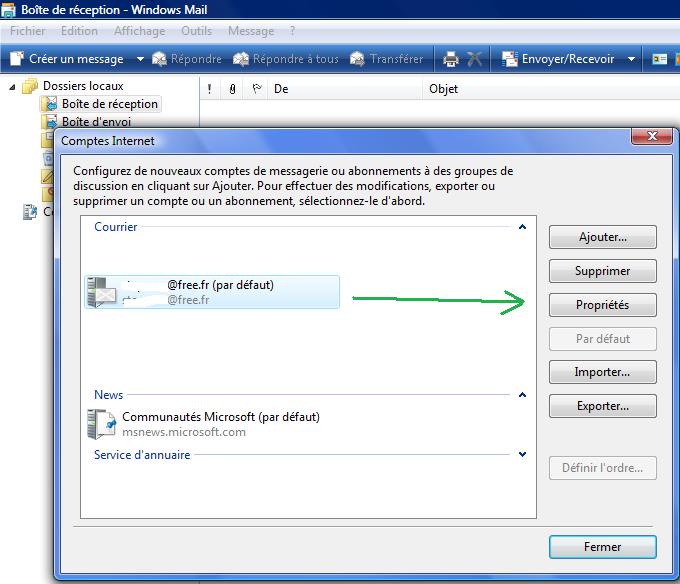Sort by the flag column header
680x584 pixels.
click(x=256, y=89)
